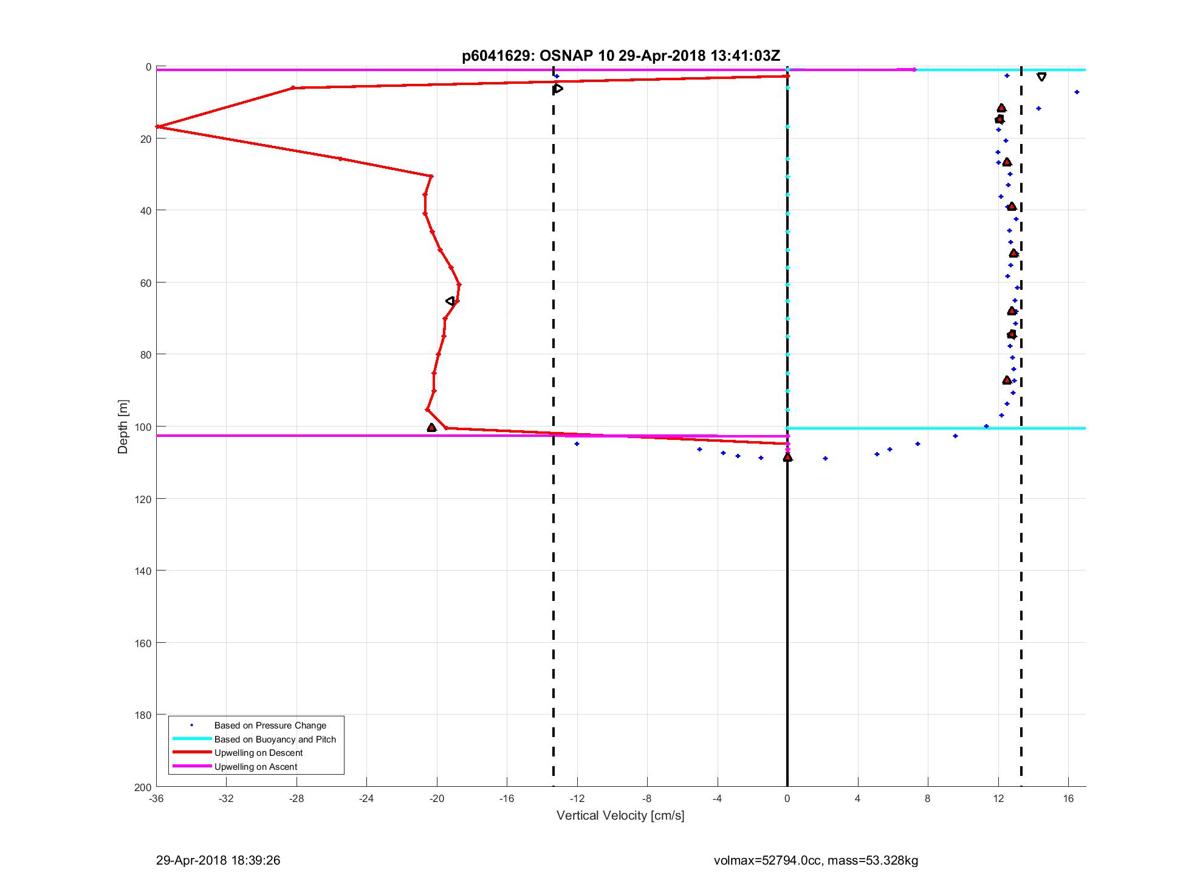Click the plot title "p6041629: OSNAP 10 29-Apr-2018 13:41:03Z"
The image size is (1200, 885).
621,56
